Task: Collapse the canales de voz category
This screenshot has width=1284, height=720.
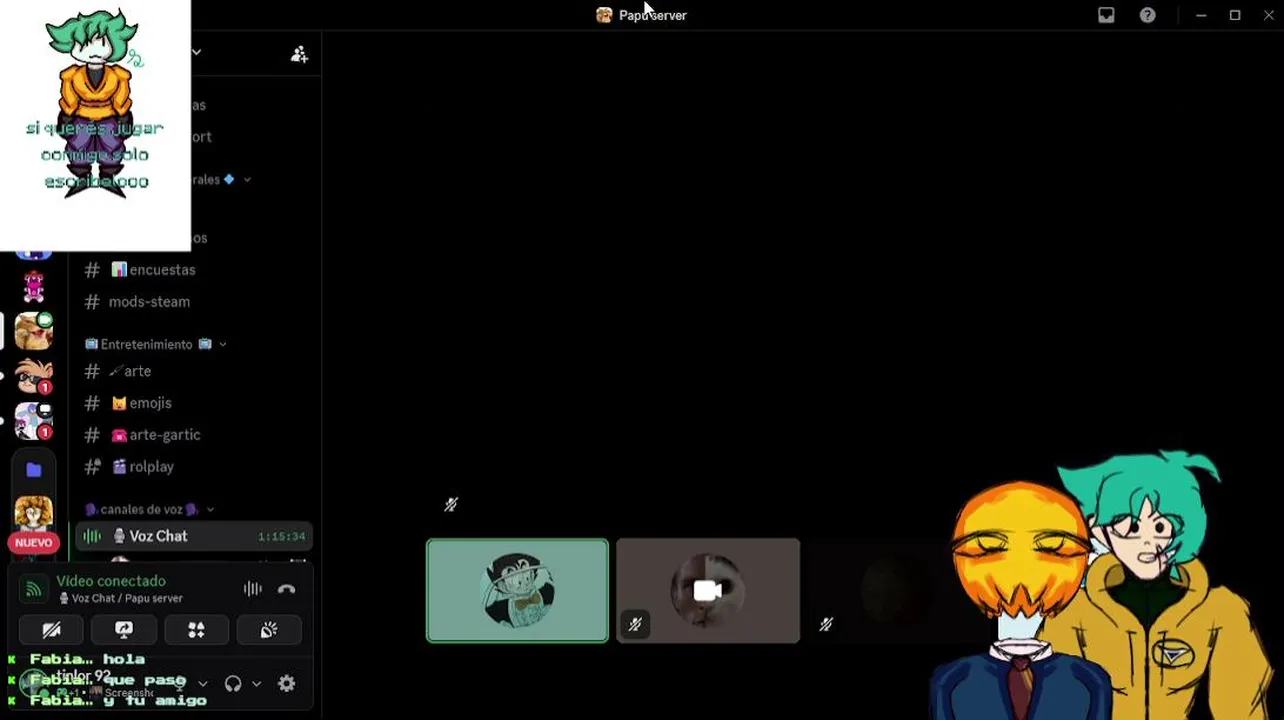Action: pyautogui.click(x=149, y=509)
